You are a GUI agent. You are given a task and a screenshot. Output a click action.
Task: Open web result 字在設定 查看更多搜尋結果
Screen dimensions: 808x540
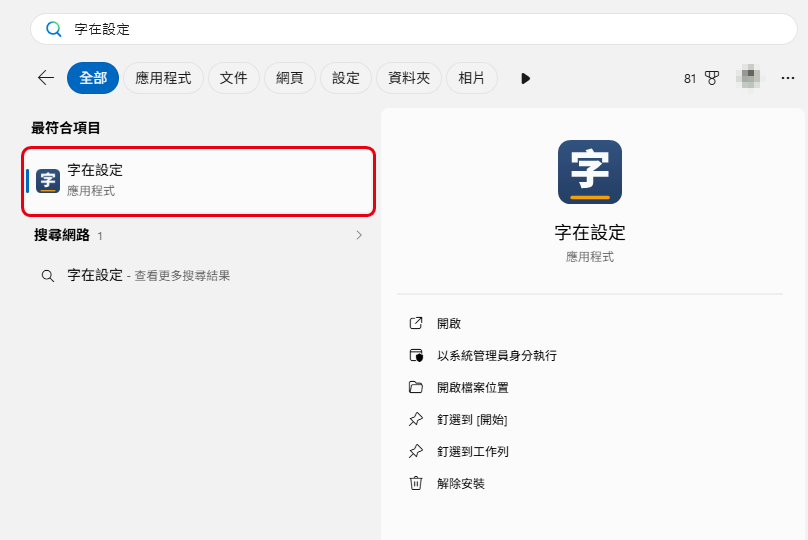click(x=198, y=276)
